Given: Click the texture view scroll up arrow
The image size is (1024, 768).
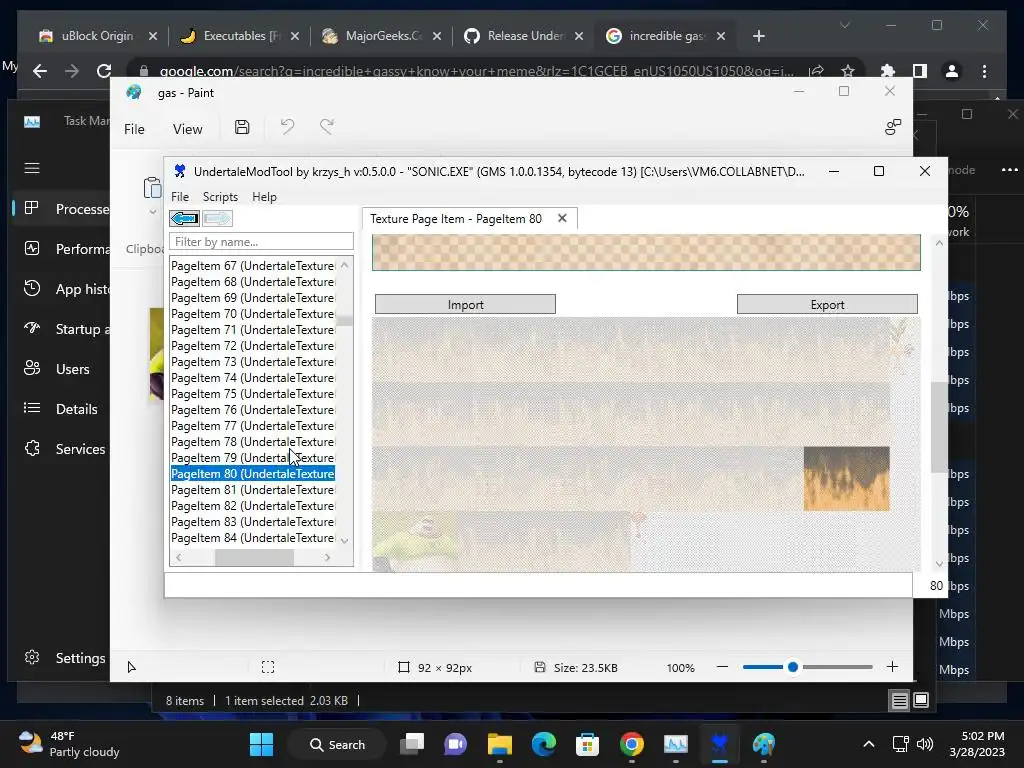Looking at the screenshot, I should pyautogui.click(x=939, y=243).
